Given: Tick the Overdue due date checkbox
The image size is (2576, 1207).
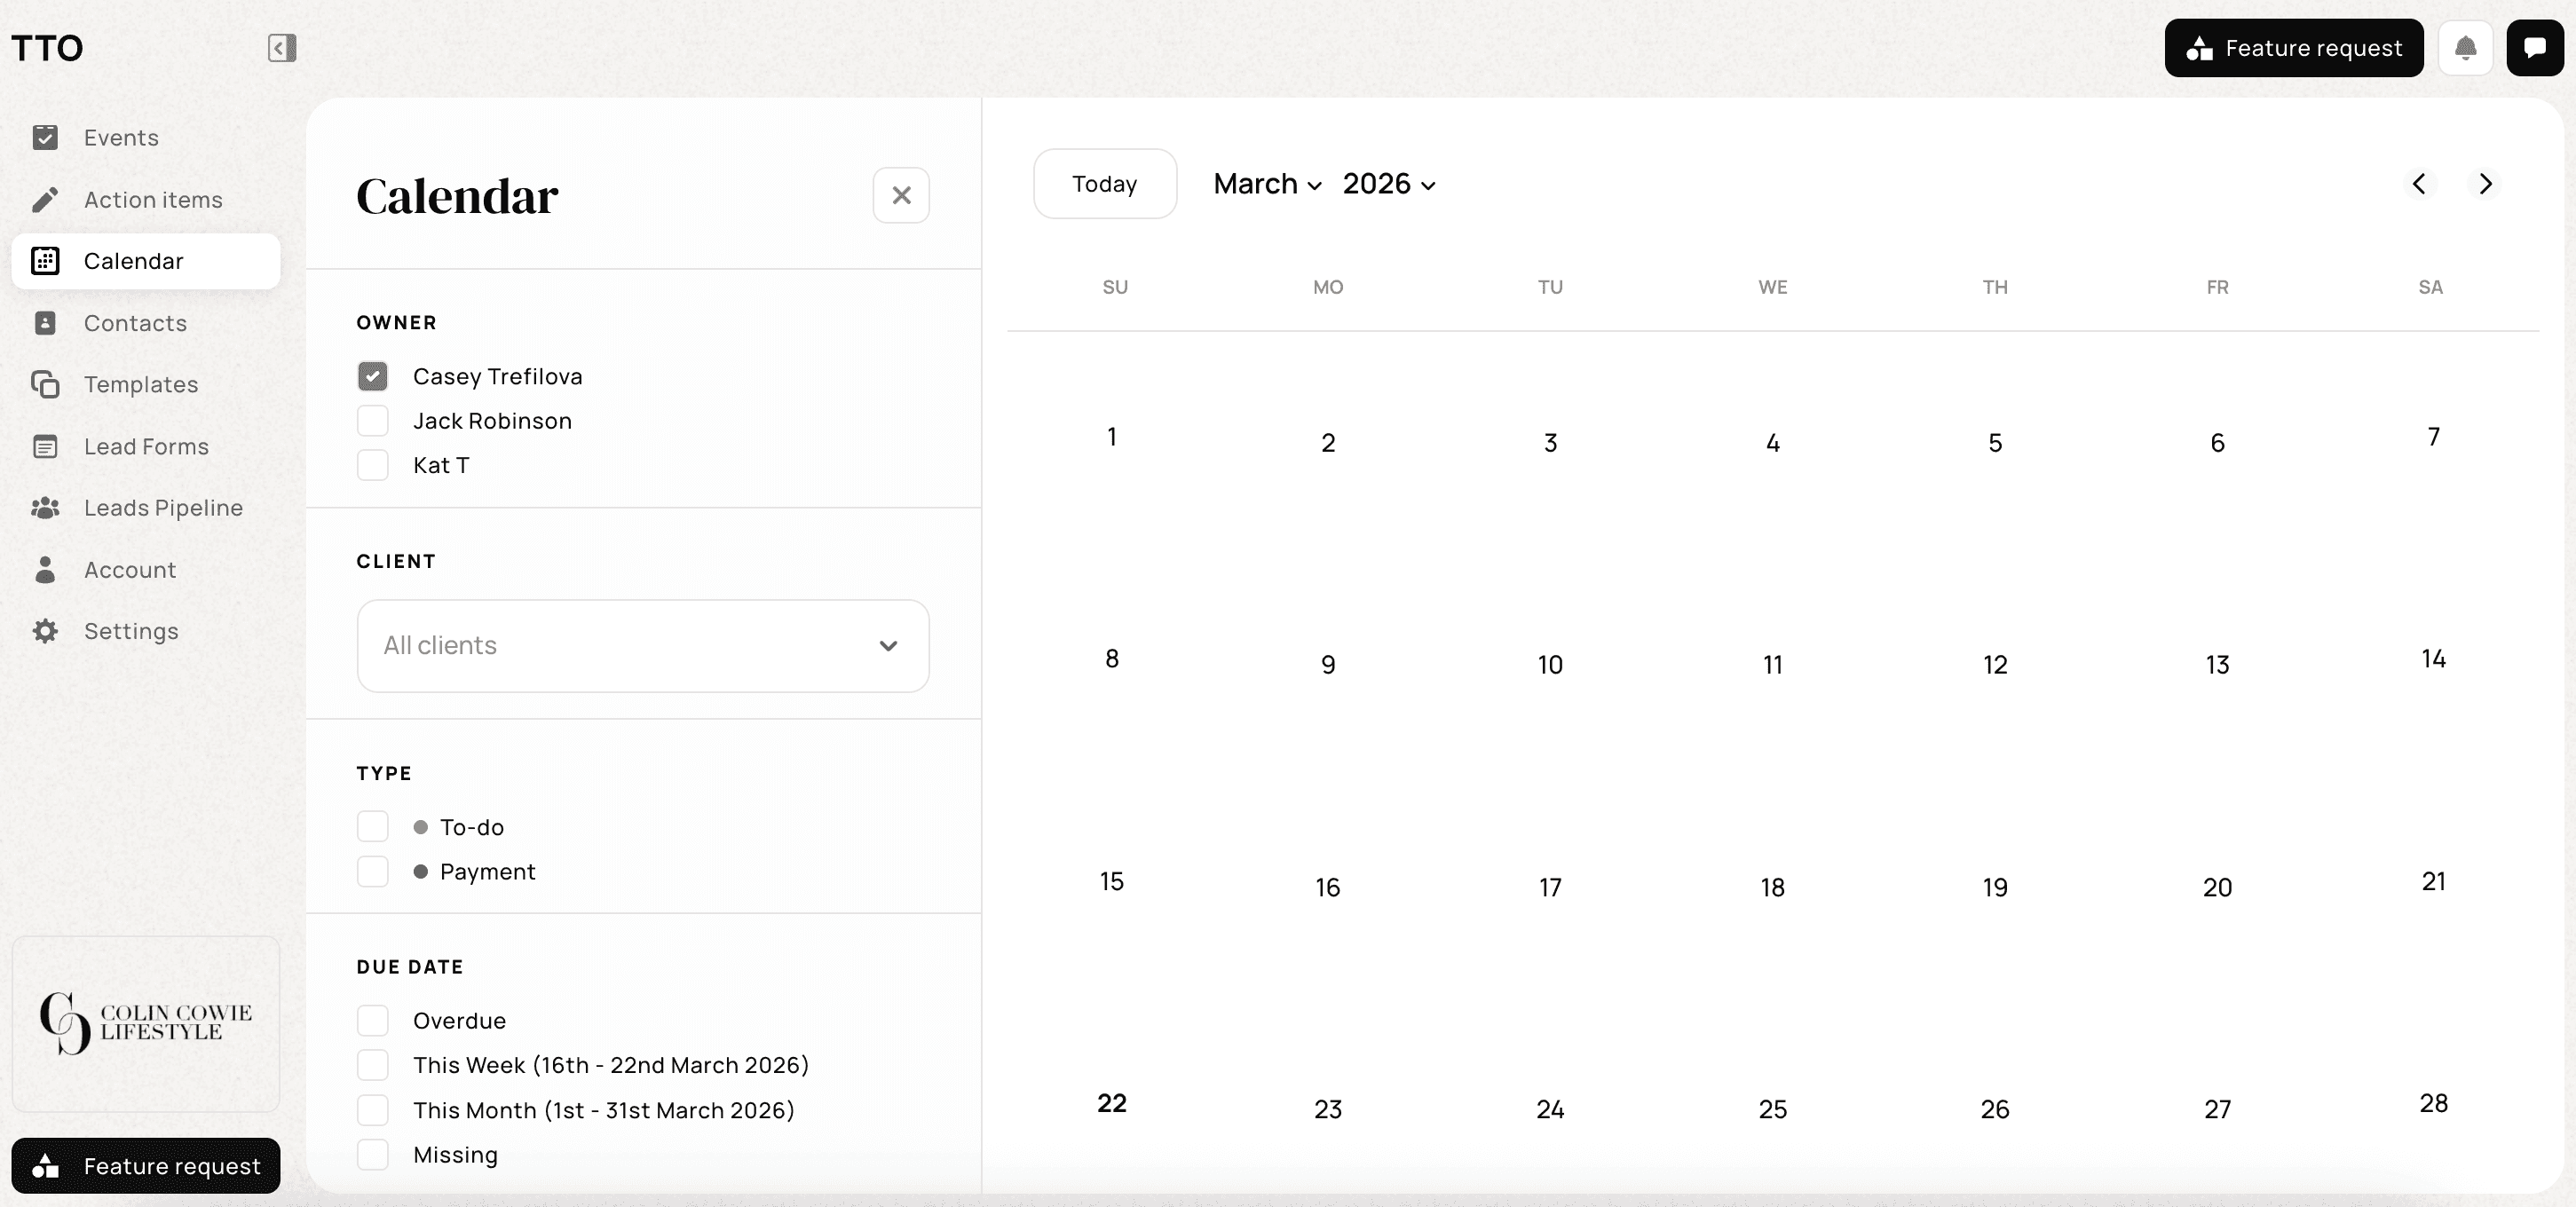Looking at the screenshot, I should coord(373,1021).
